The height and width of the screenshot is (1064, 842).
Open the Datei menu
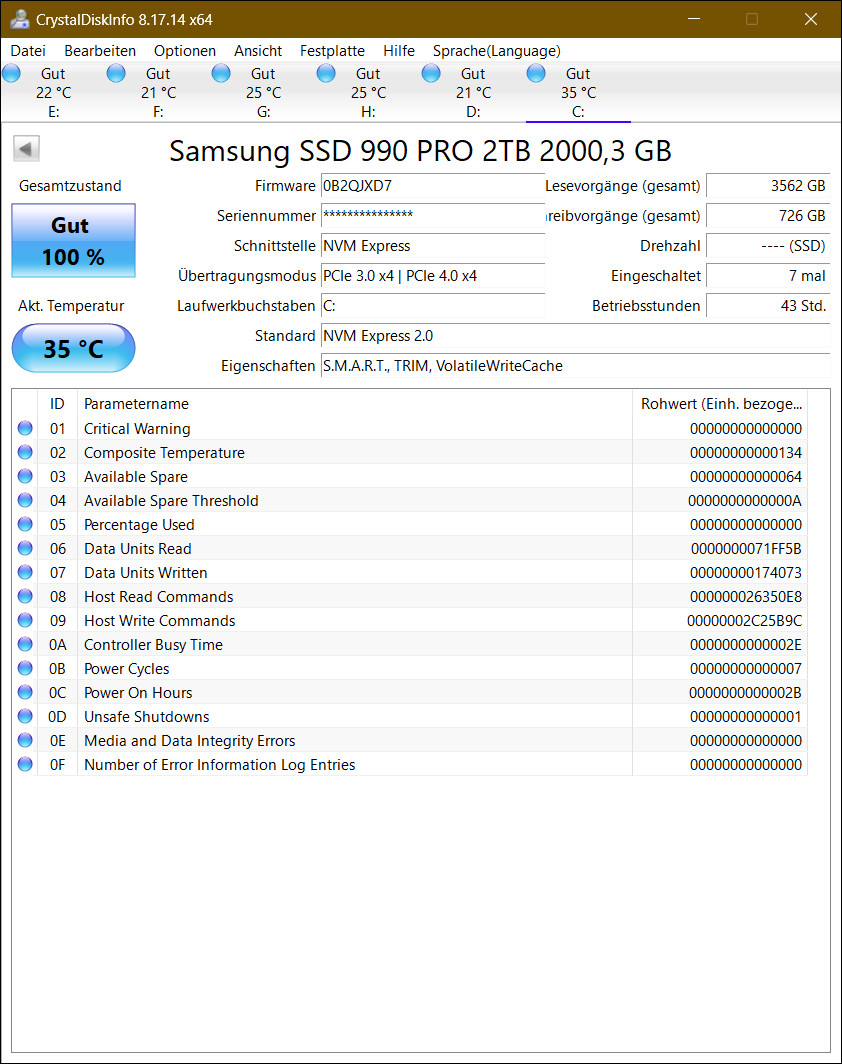(28, 51)
